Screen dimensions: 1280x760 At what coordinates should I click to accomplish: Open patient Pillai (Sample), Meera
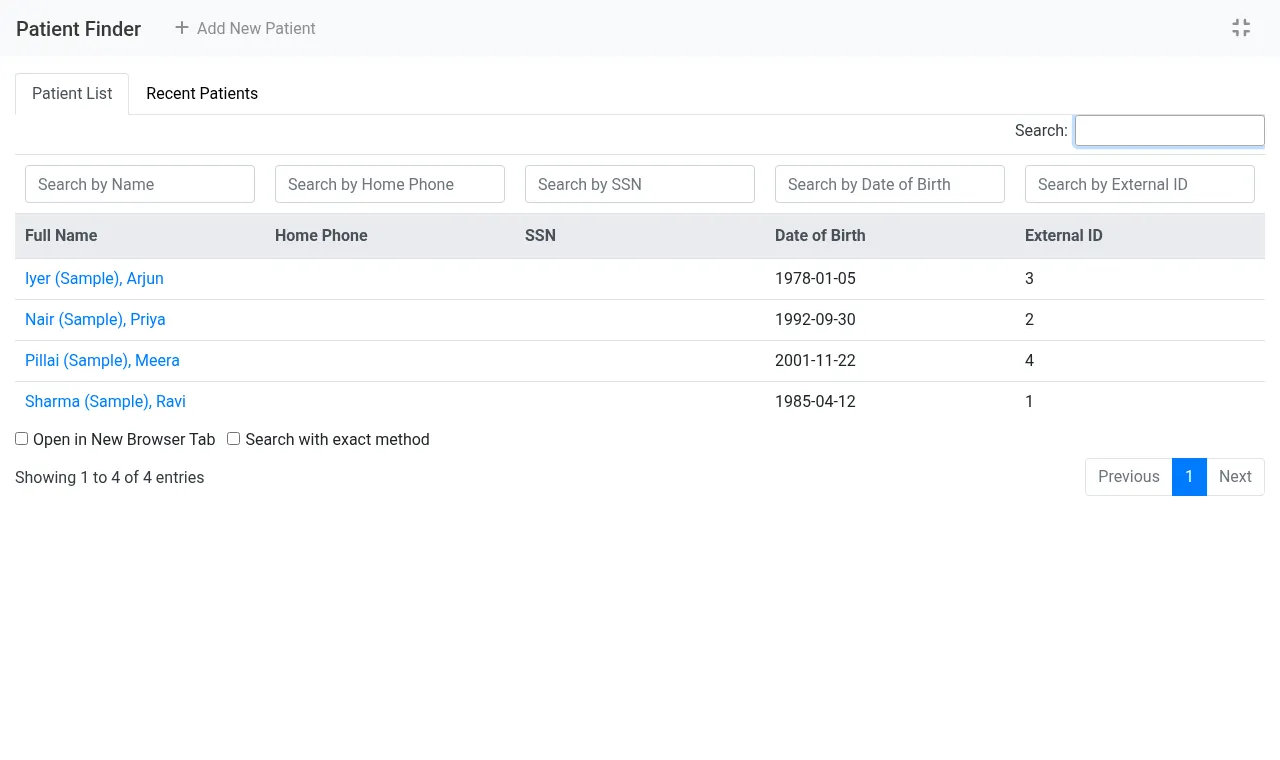coord(102,361)
